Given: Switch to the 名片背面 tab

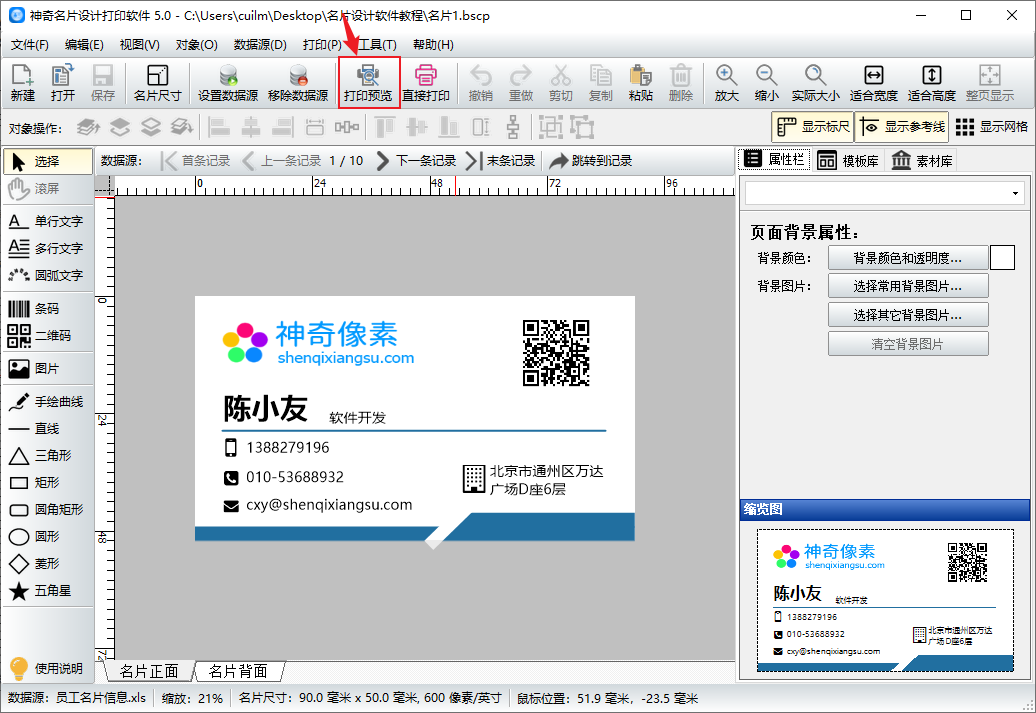Looking at the screenshot, I should [239, 671].
